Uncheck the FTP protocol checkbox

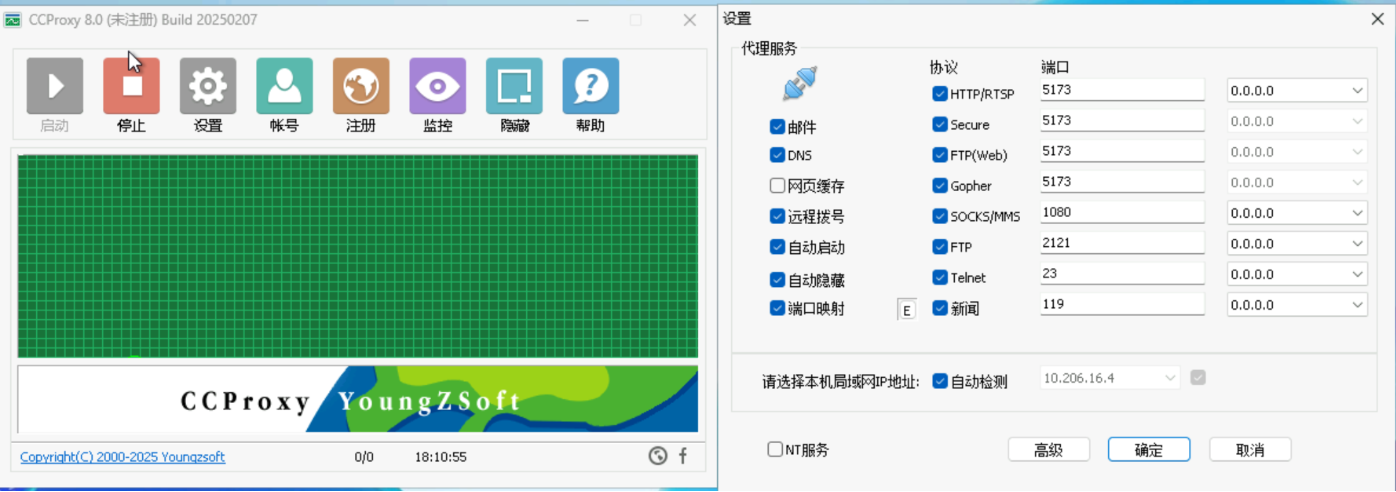point(940,246)
